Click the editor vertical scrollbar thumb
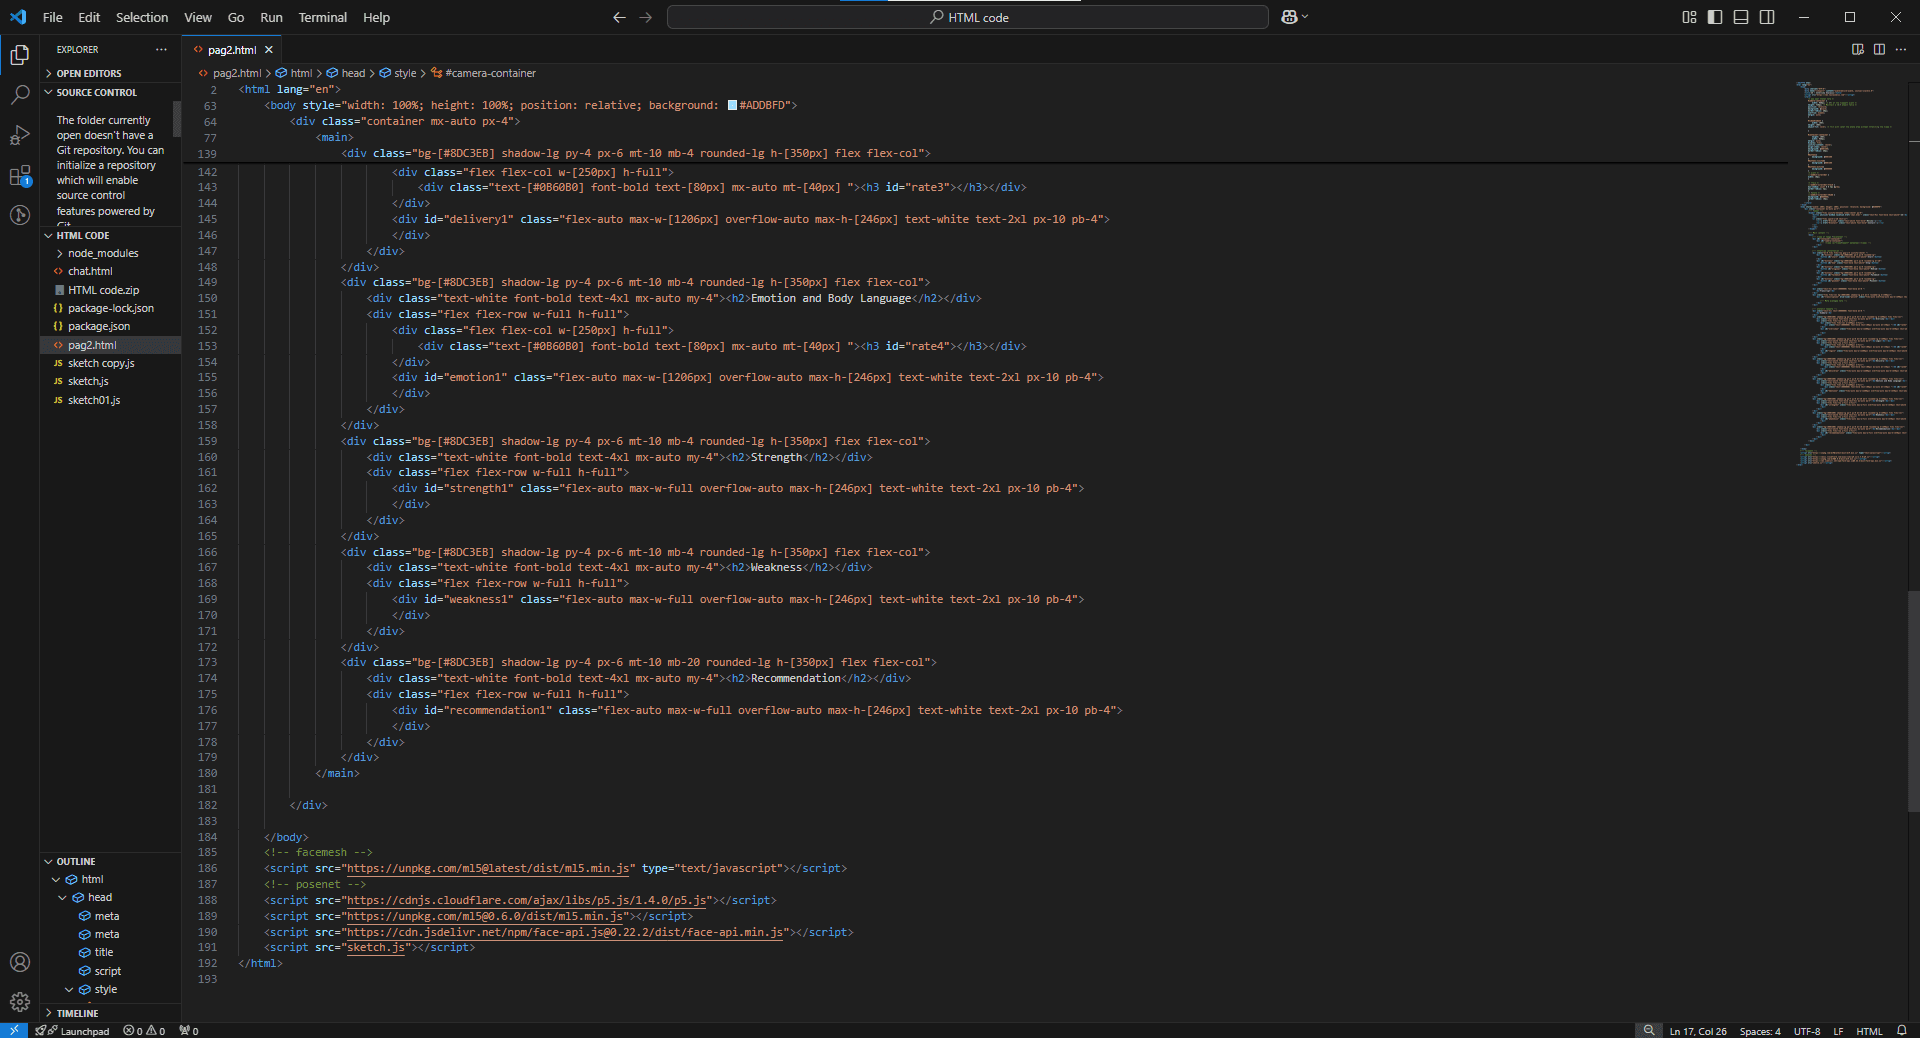This screenshot has width=1920, height=1038. pyautogui.click(x=1914, y=700)
